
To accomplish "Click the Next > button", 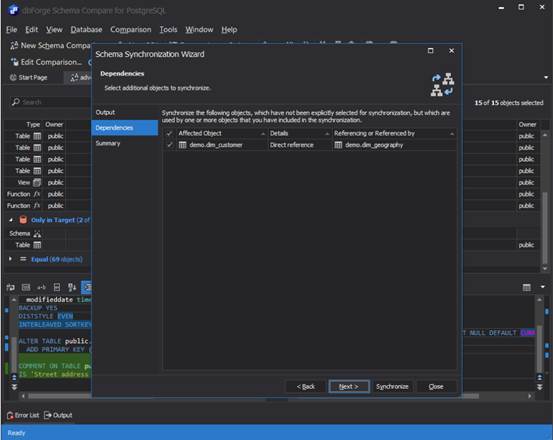I will pos(349,386).
